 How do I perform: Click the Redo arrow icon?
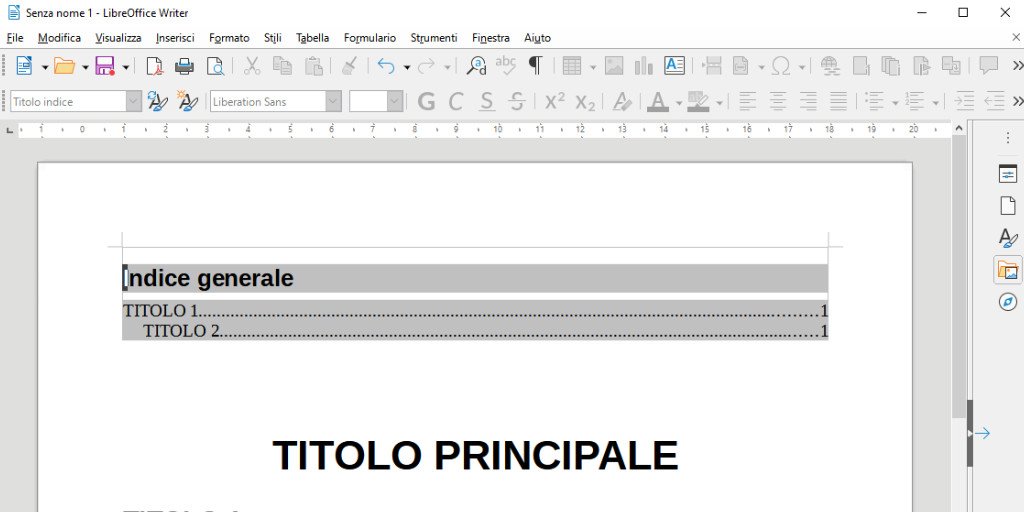(426, 66)
